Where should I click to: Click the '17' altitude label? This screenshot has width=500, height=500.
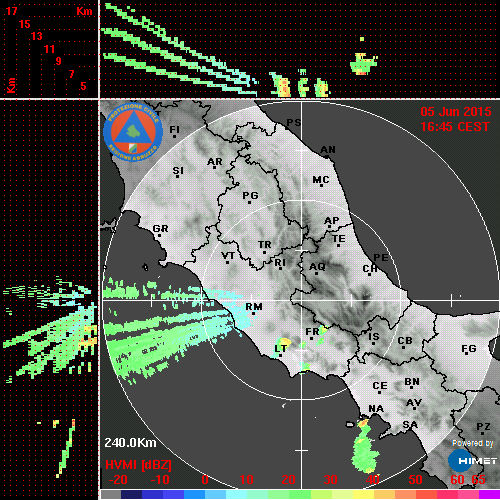pyautogui.click(x=11, y=11)
